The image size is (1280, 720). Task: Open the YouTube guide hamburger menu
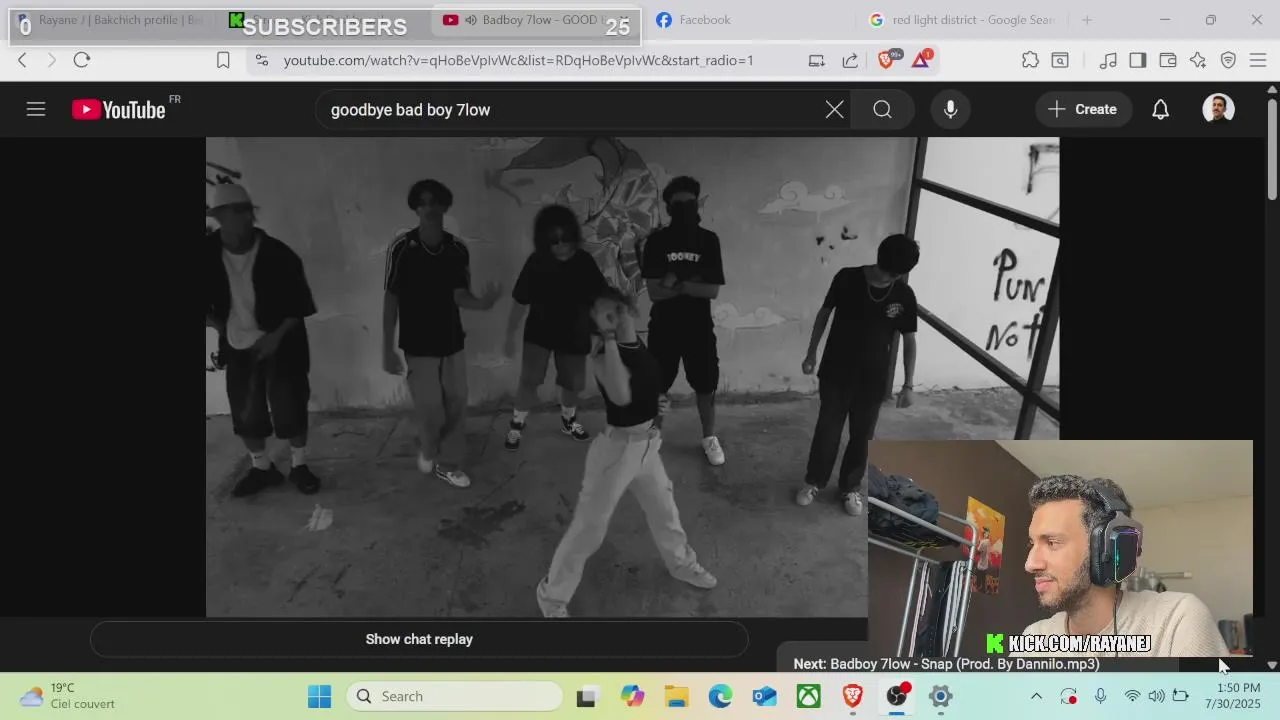click(x=36, y=109)
